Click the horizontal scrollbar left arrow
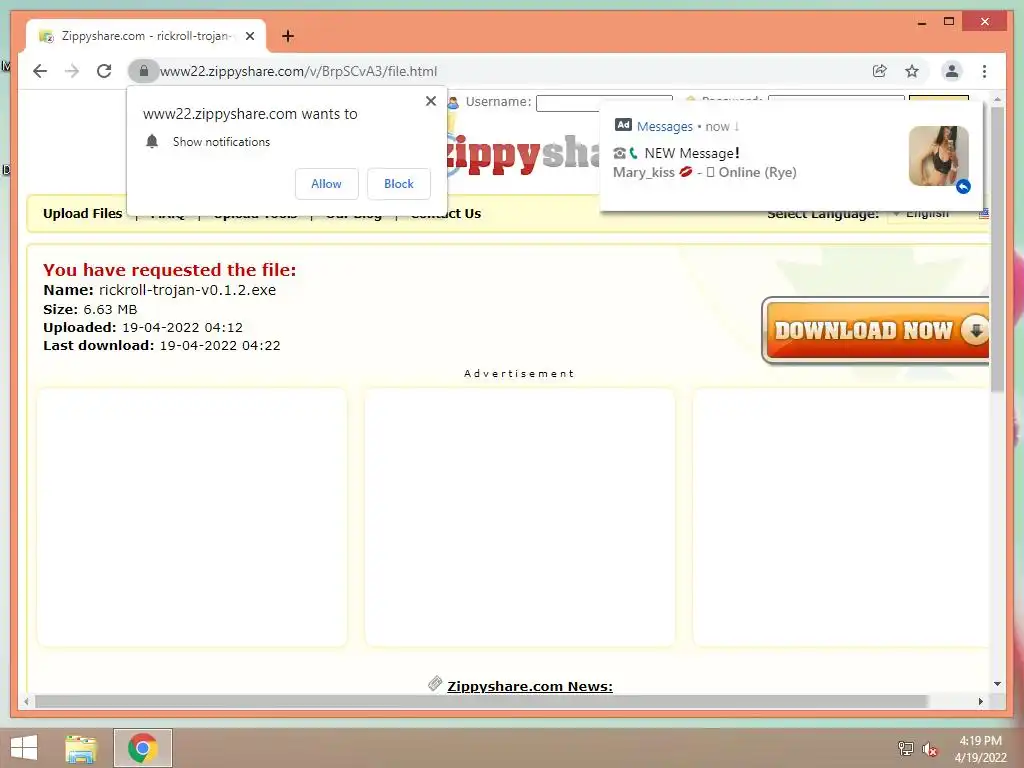 point(26,701)
